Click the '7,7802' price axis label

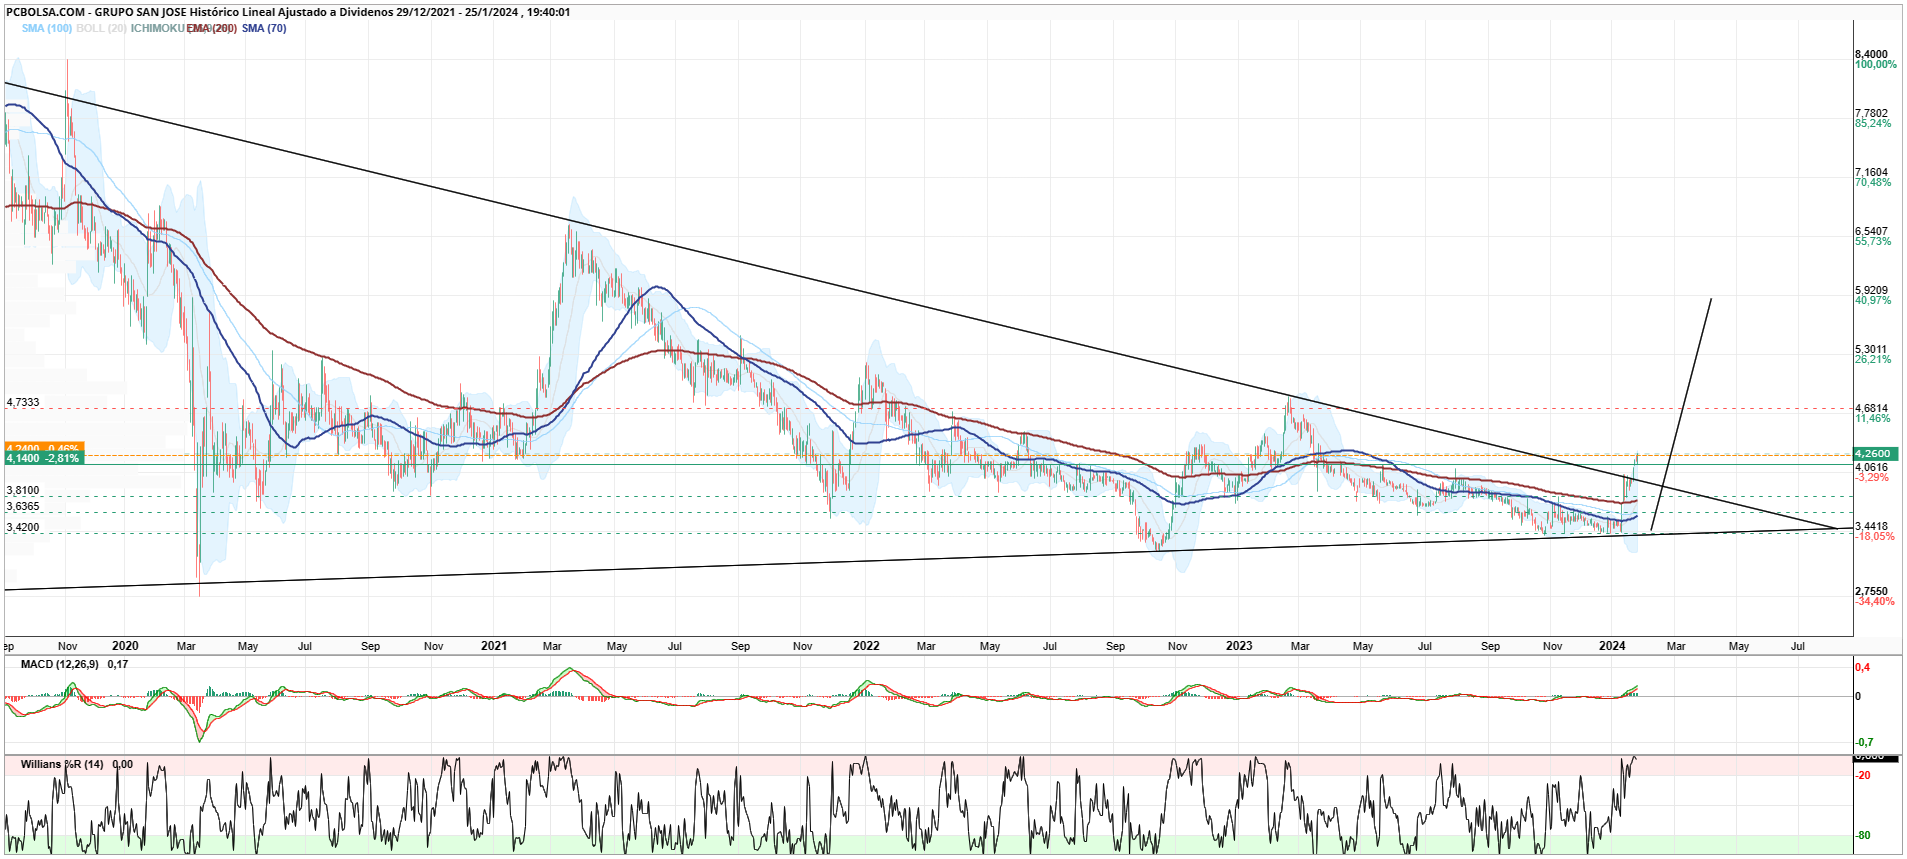(1871, 114)
